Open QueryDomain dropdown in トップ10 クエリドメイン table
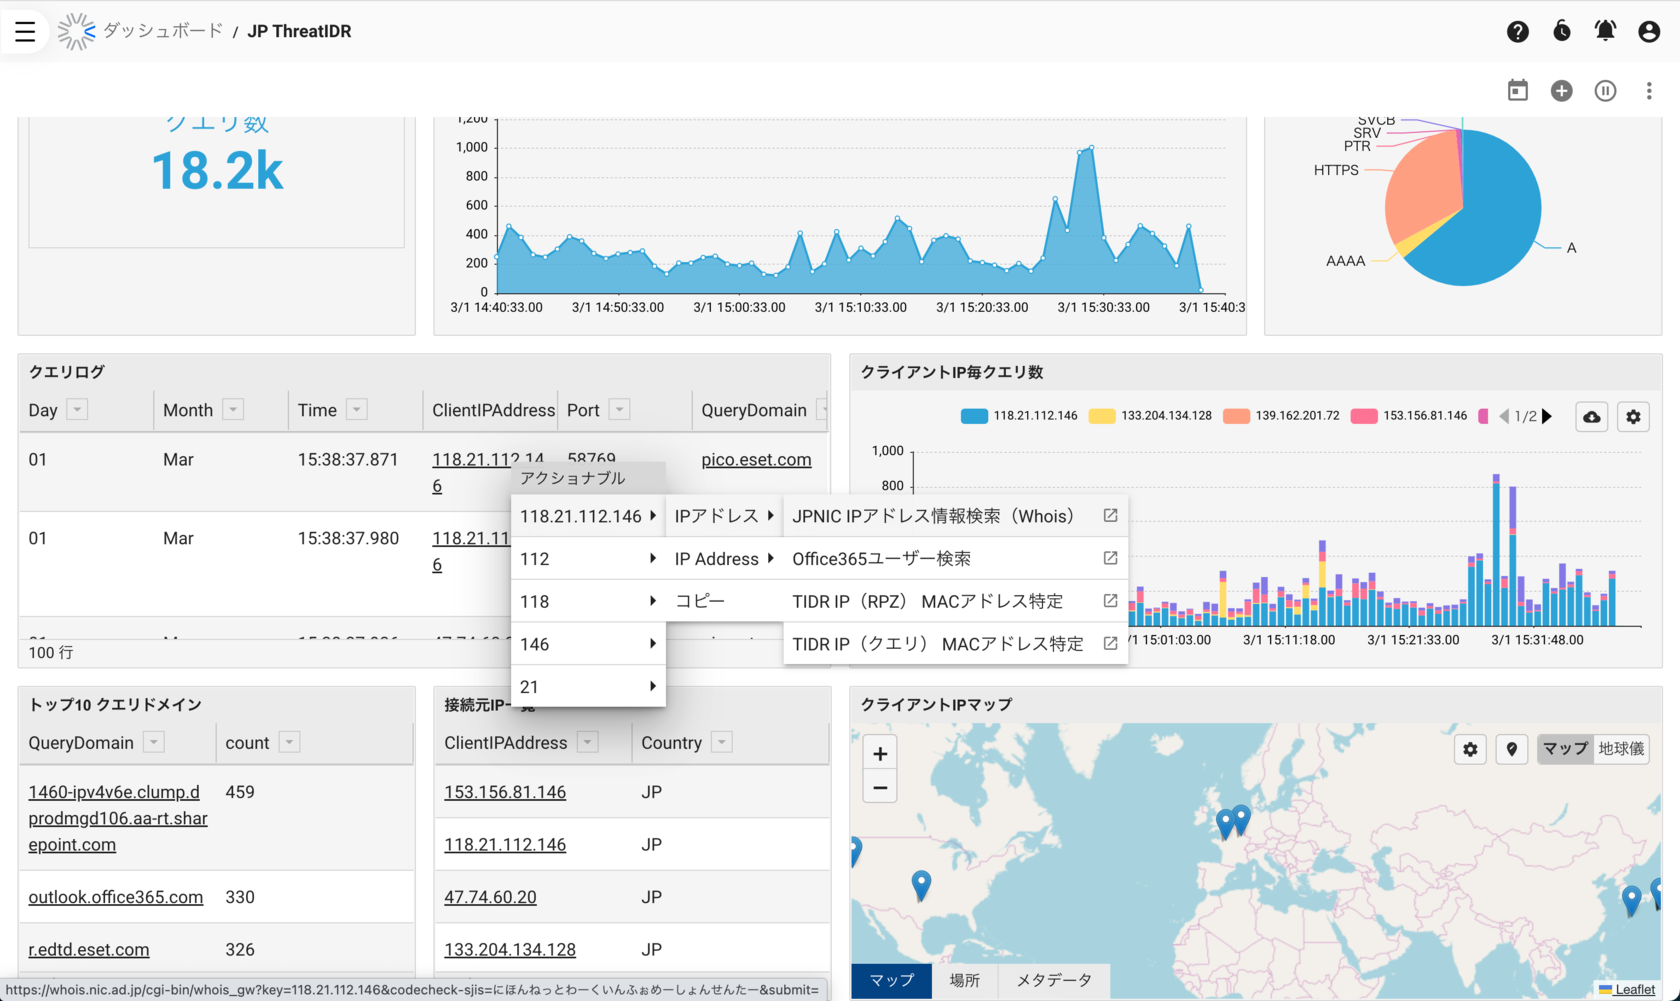 tap(153, 742)
